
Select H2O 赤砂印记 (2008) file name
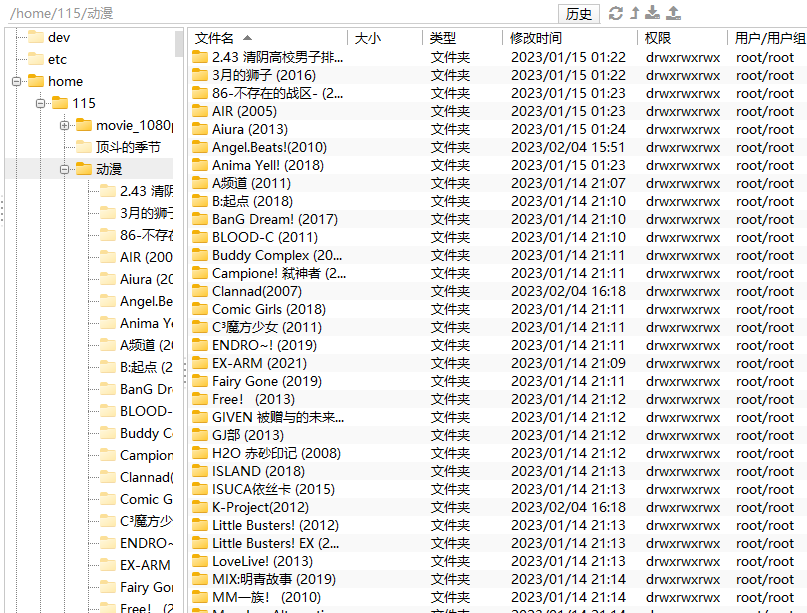point(276,454)
